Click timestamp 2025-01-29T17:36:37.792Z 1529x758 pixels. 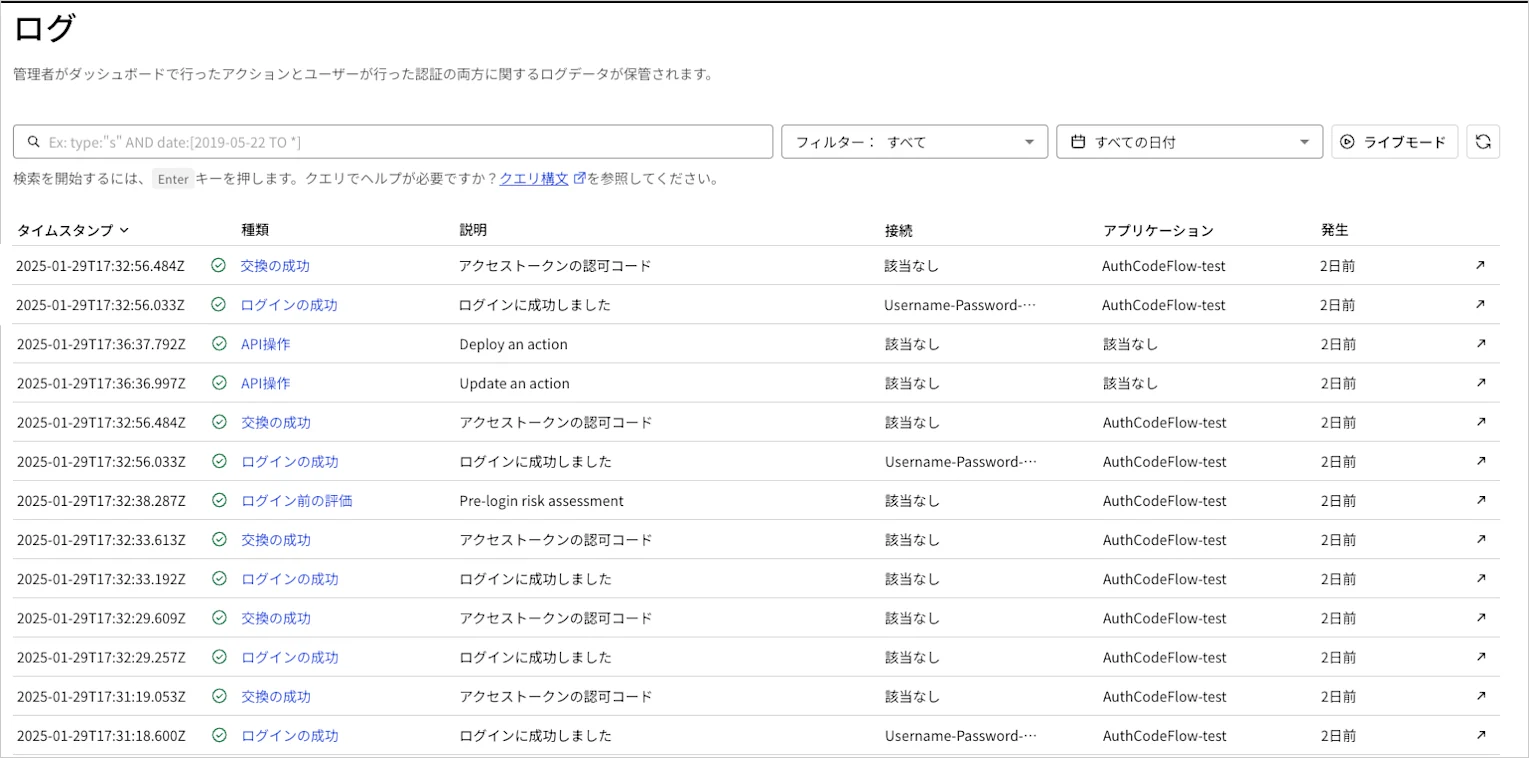tap(101, 344)
